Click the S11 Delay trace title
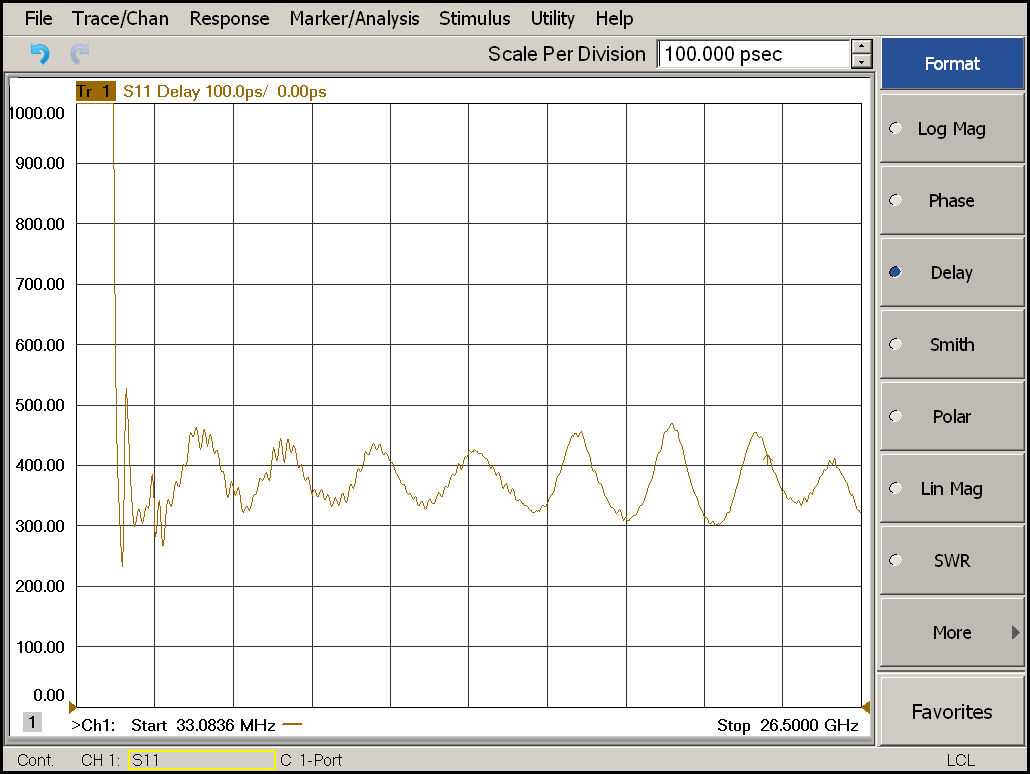Image resolution: width=1030 pixels, height=774 pixels. tap(225, 91)
